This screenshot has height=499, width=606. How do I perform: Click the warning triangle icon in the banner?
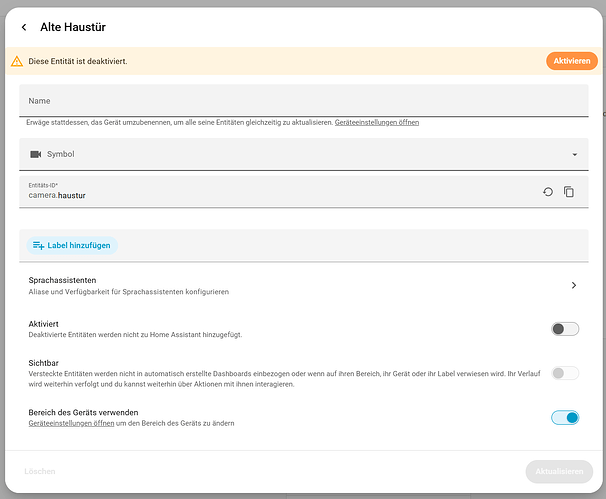[x=17, y=61]
